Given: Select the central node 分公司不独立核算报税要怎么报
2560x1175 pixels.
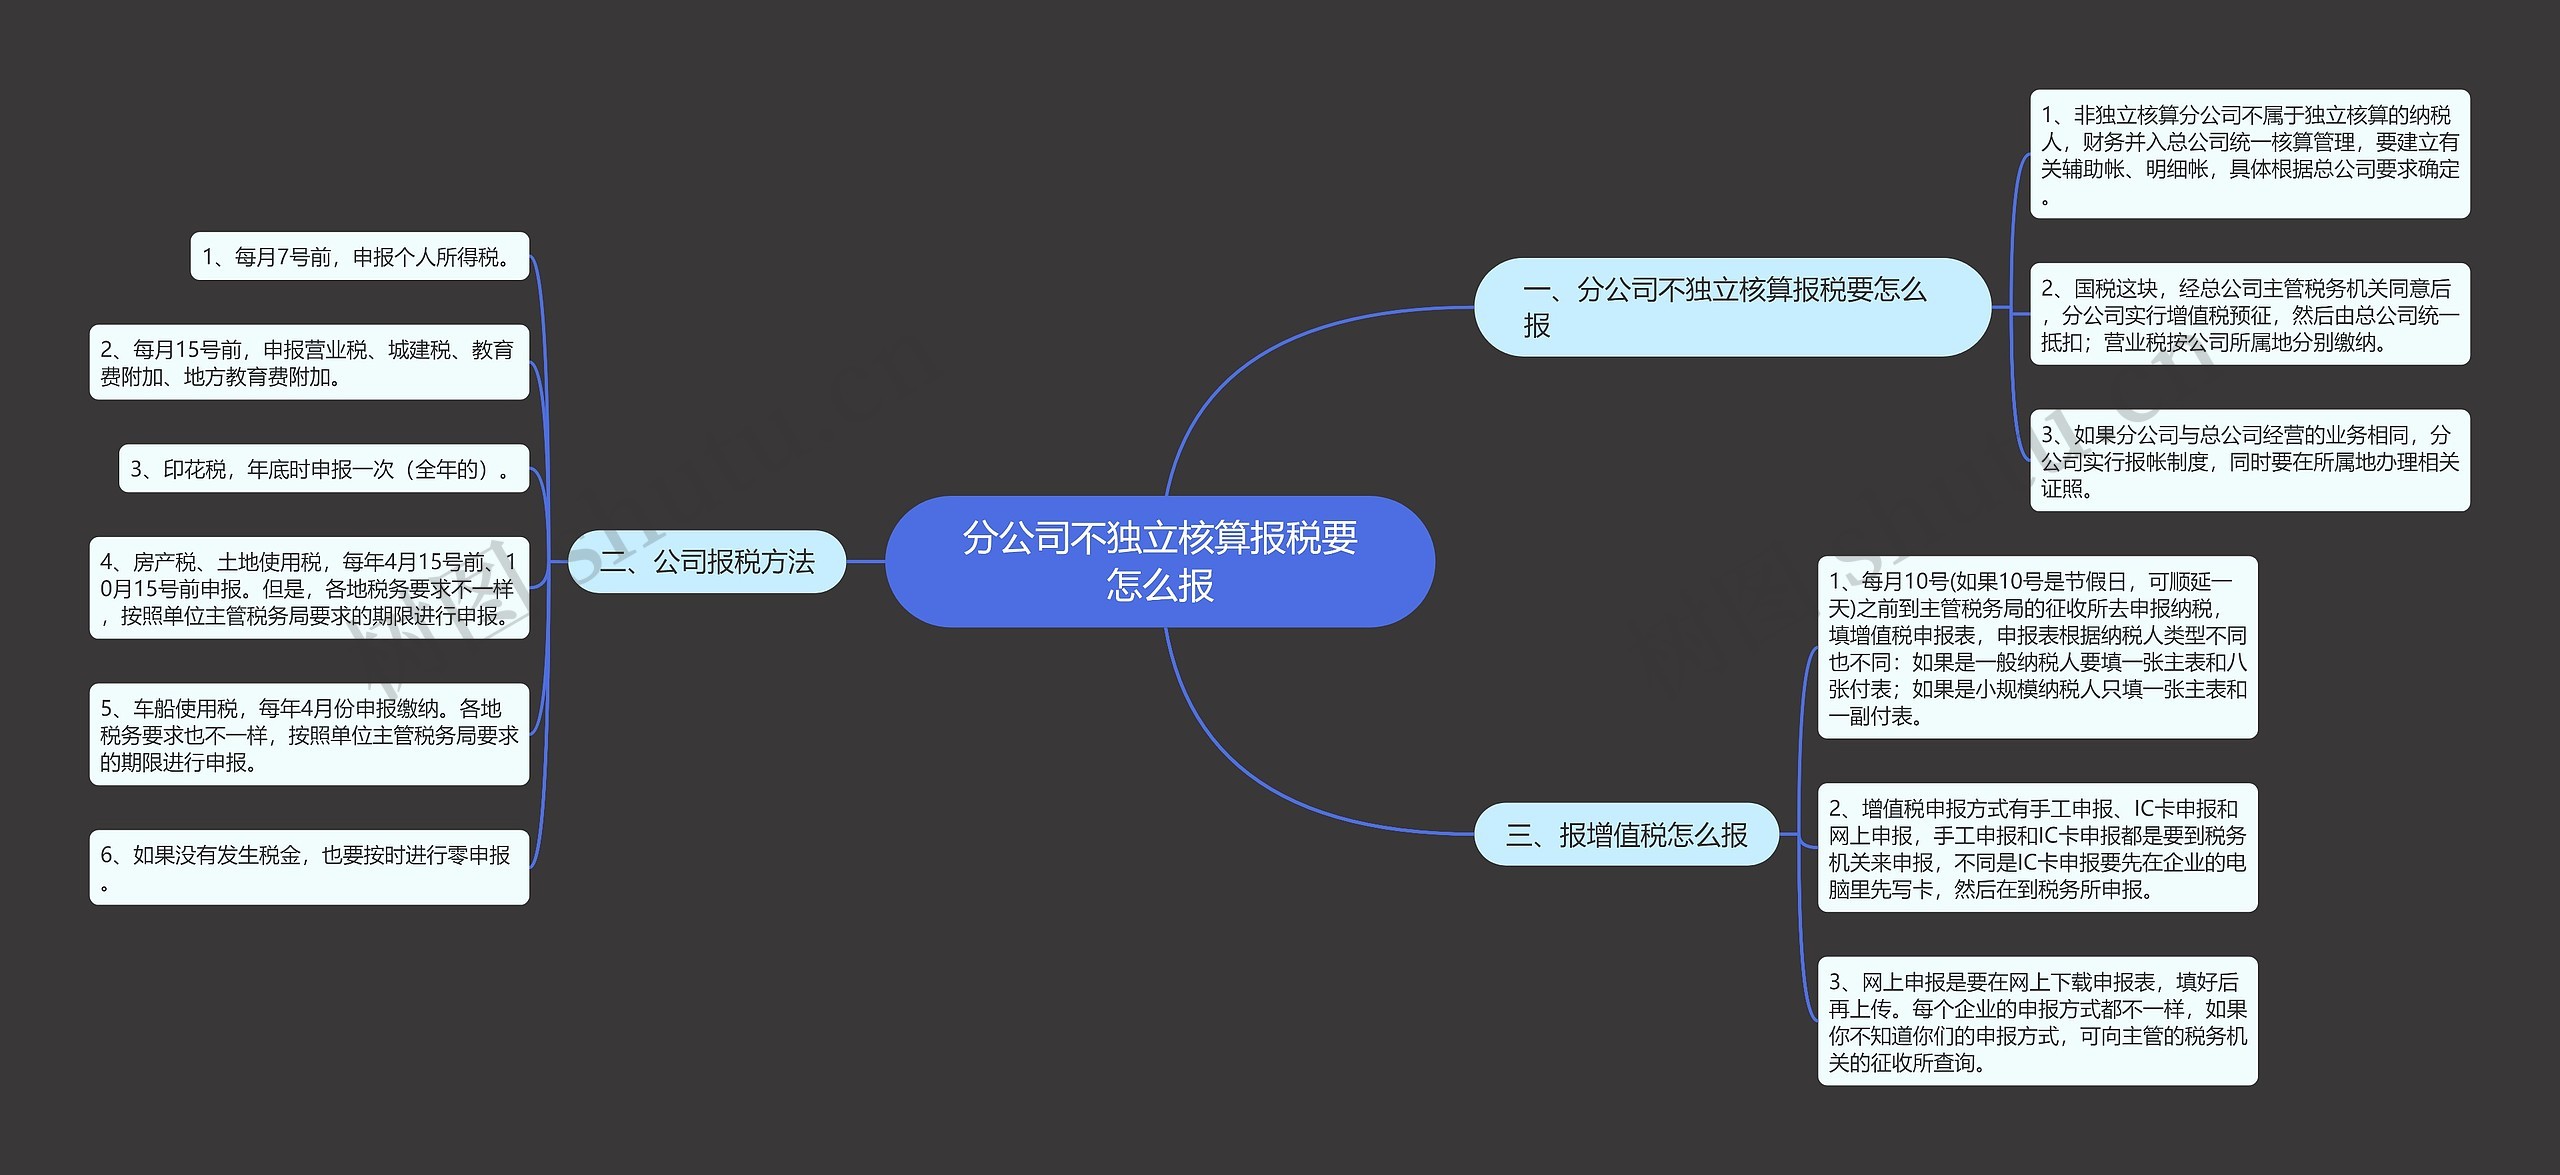Looking at the screenshot, I should [x=1160, y=561].
